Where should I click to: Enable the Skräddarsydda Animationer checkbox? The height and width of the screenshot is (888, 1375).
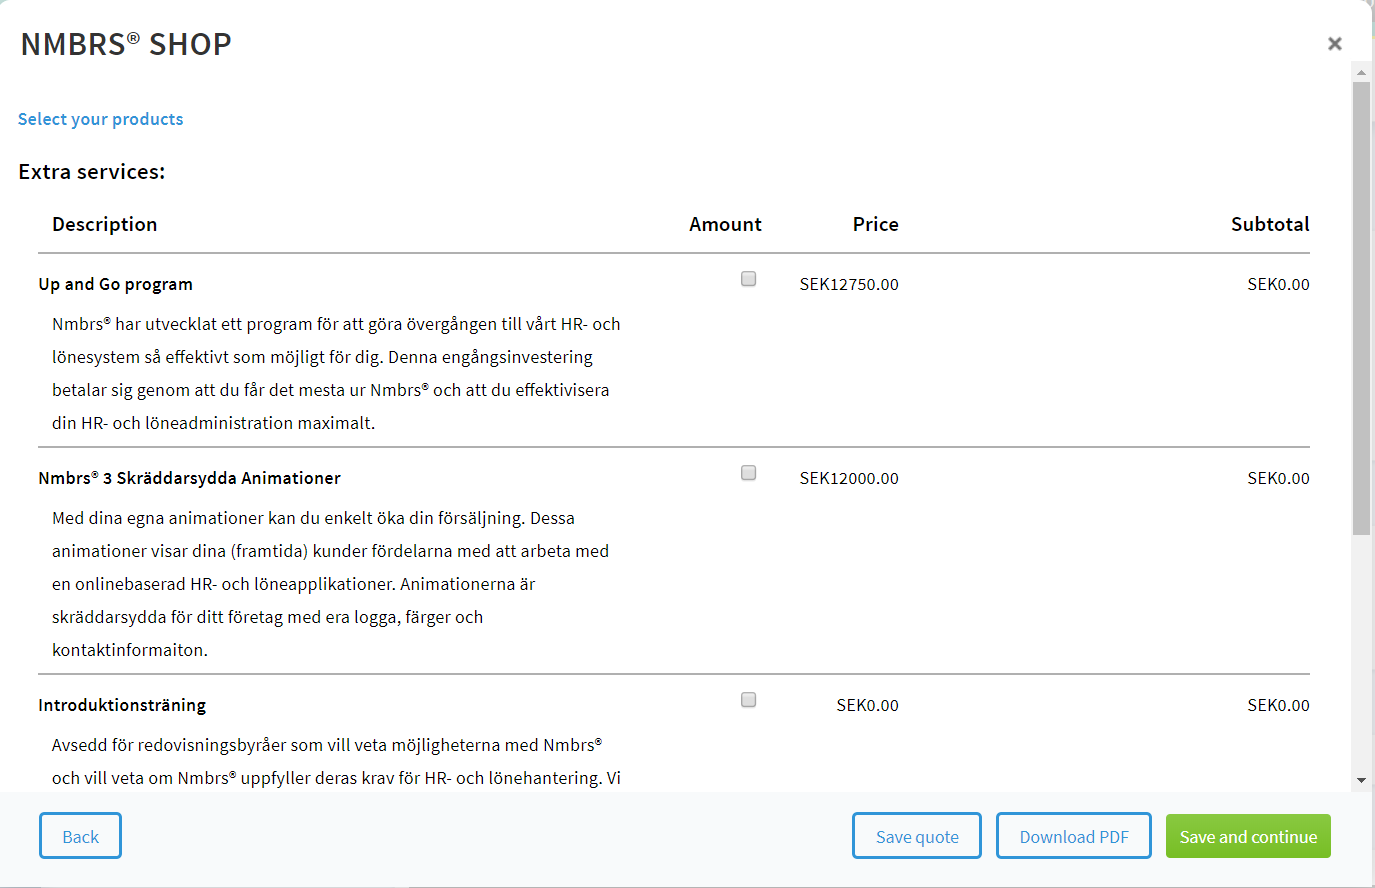(x=748, y=473)
